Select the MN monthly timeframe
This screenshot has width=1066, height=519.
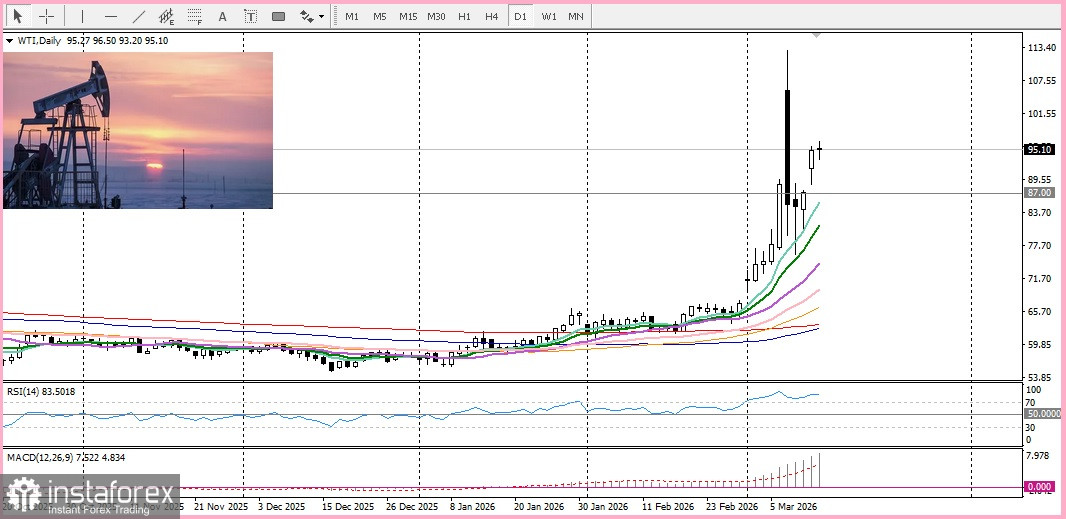tap(576, 16)
